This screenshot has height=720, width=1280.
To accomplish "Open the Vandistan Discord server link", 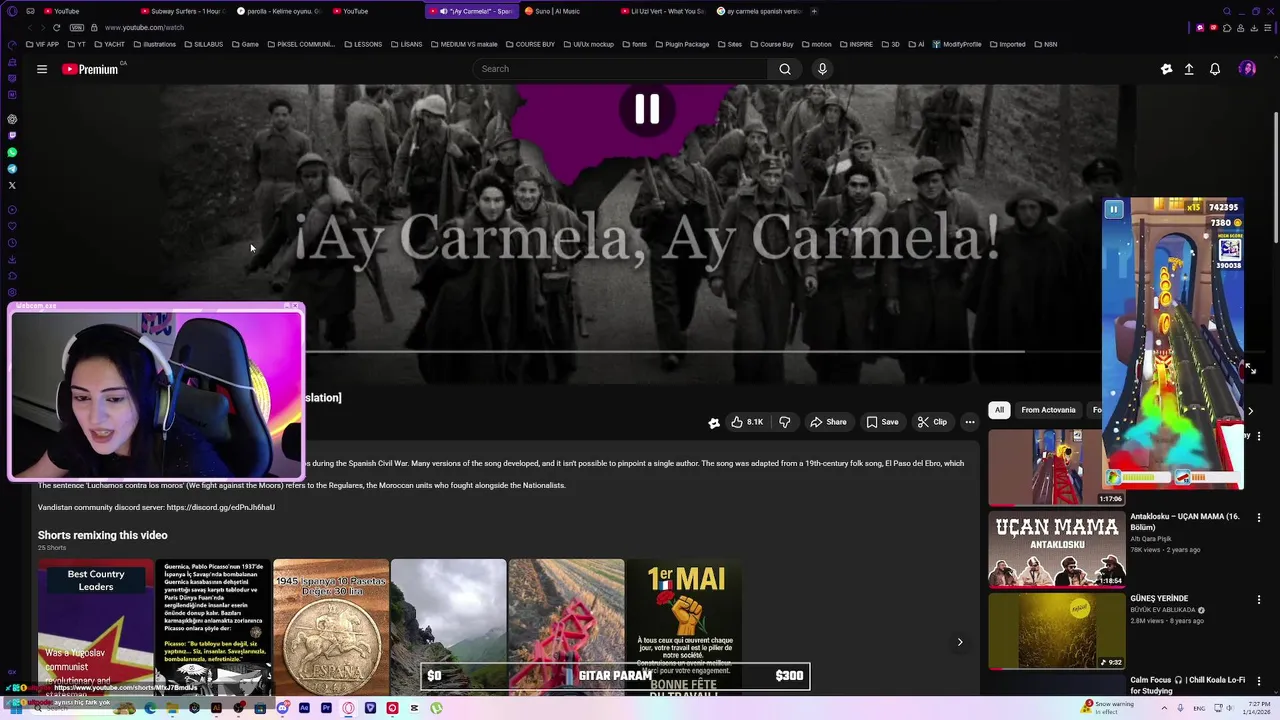I will click(220, 507).
